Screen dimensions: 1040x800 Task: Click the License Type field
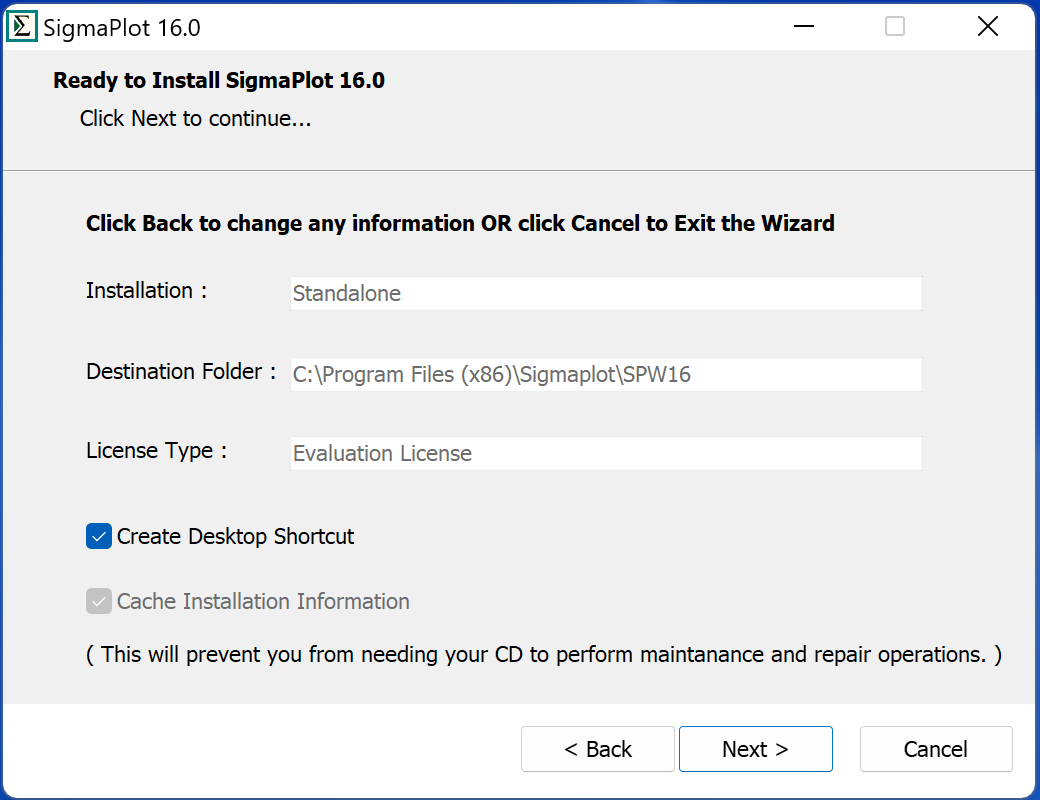pos(606,453)
